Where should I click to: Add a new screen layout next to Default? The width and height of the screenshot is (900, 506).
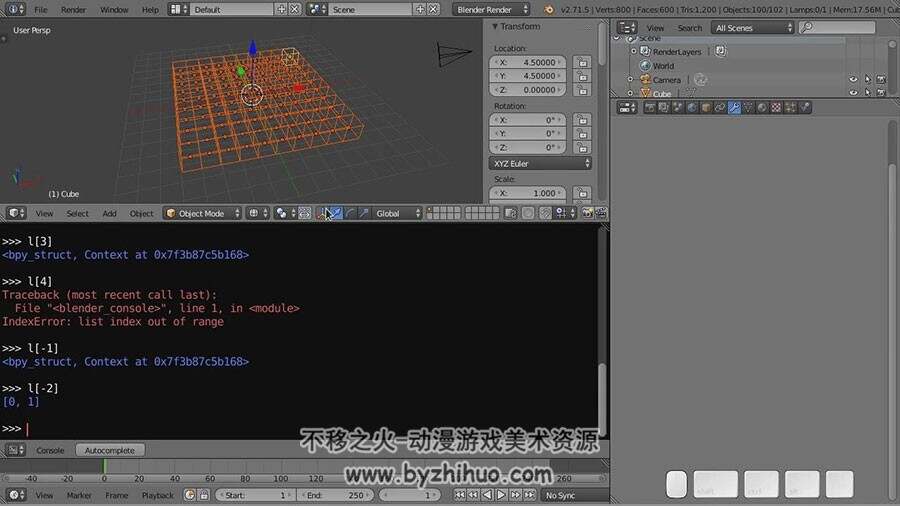pos(281,9)
